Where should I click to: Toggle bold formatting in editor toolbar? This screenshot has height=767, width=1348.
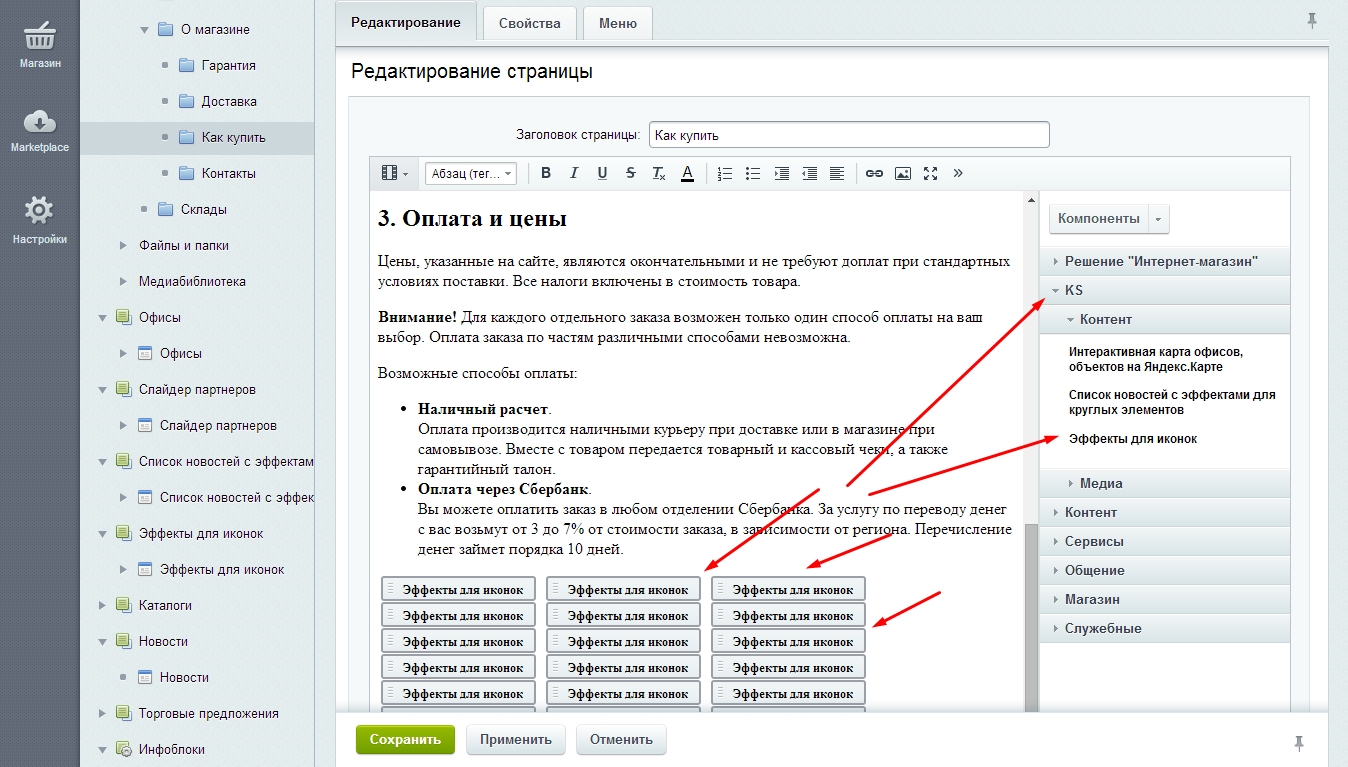click(x=546, y=173)
